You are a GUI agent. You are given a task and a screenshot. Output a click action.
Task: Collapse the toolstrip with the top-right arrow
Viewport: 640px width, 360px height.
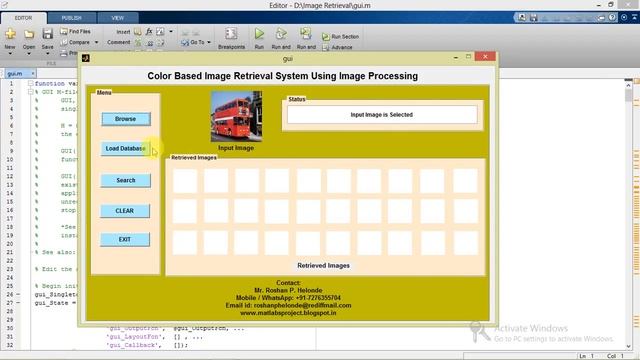coord(635,18)
